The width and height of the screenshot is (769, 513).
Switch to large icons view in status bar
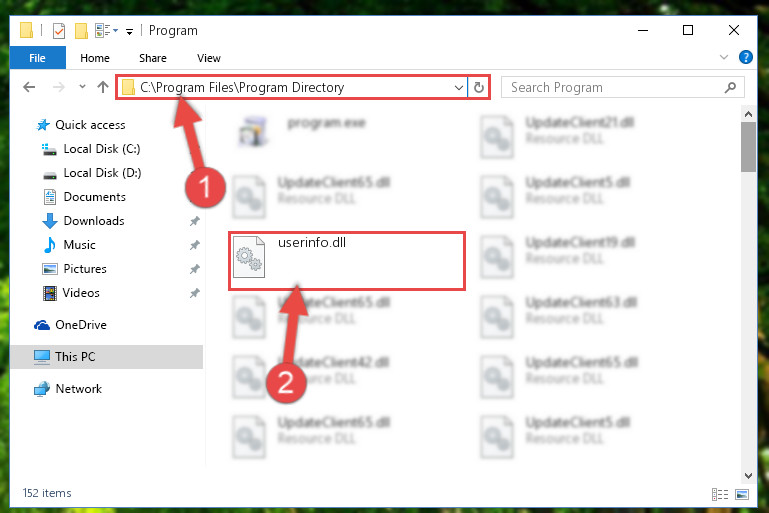[742, 494]
